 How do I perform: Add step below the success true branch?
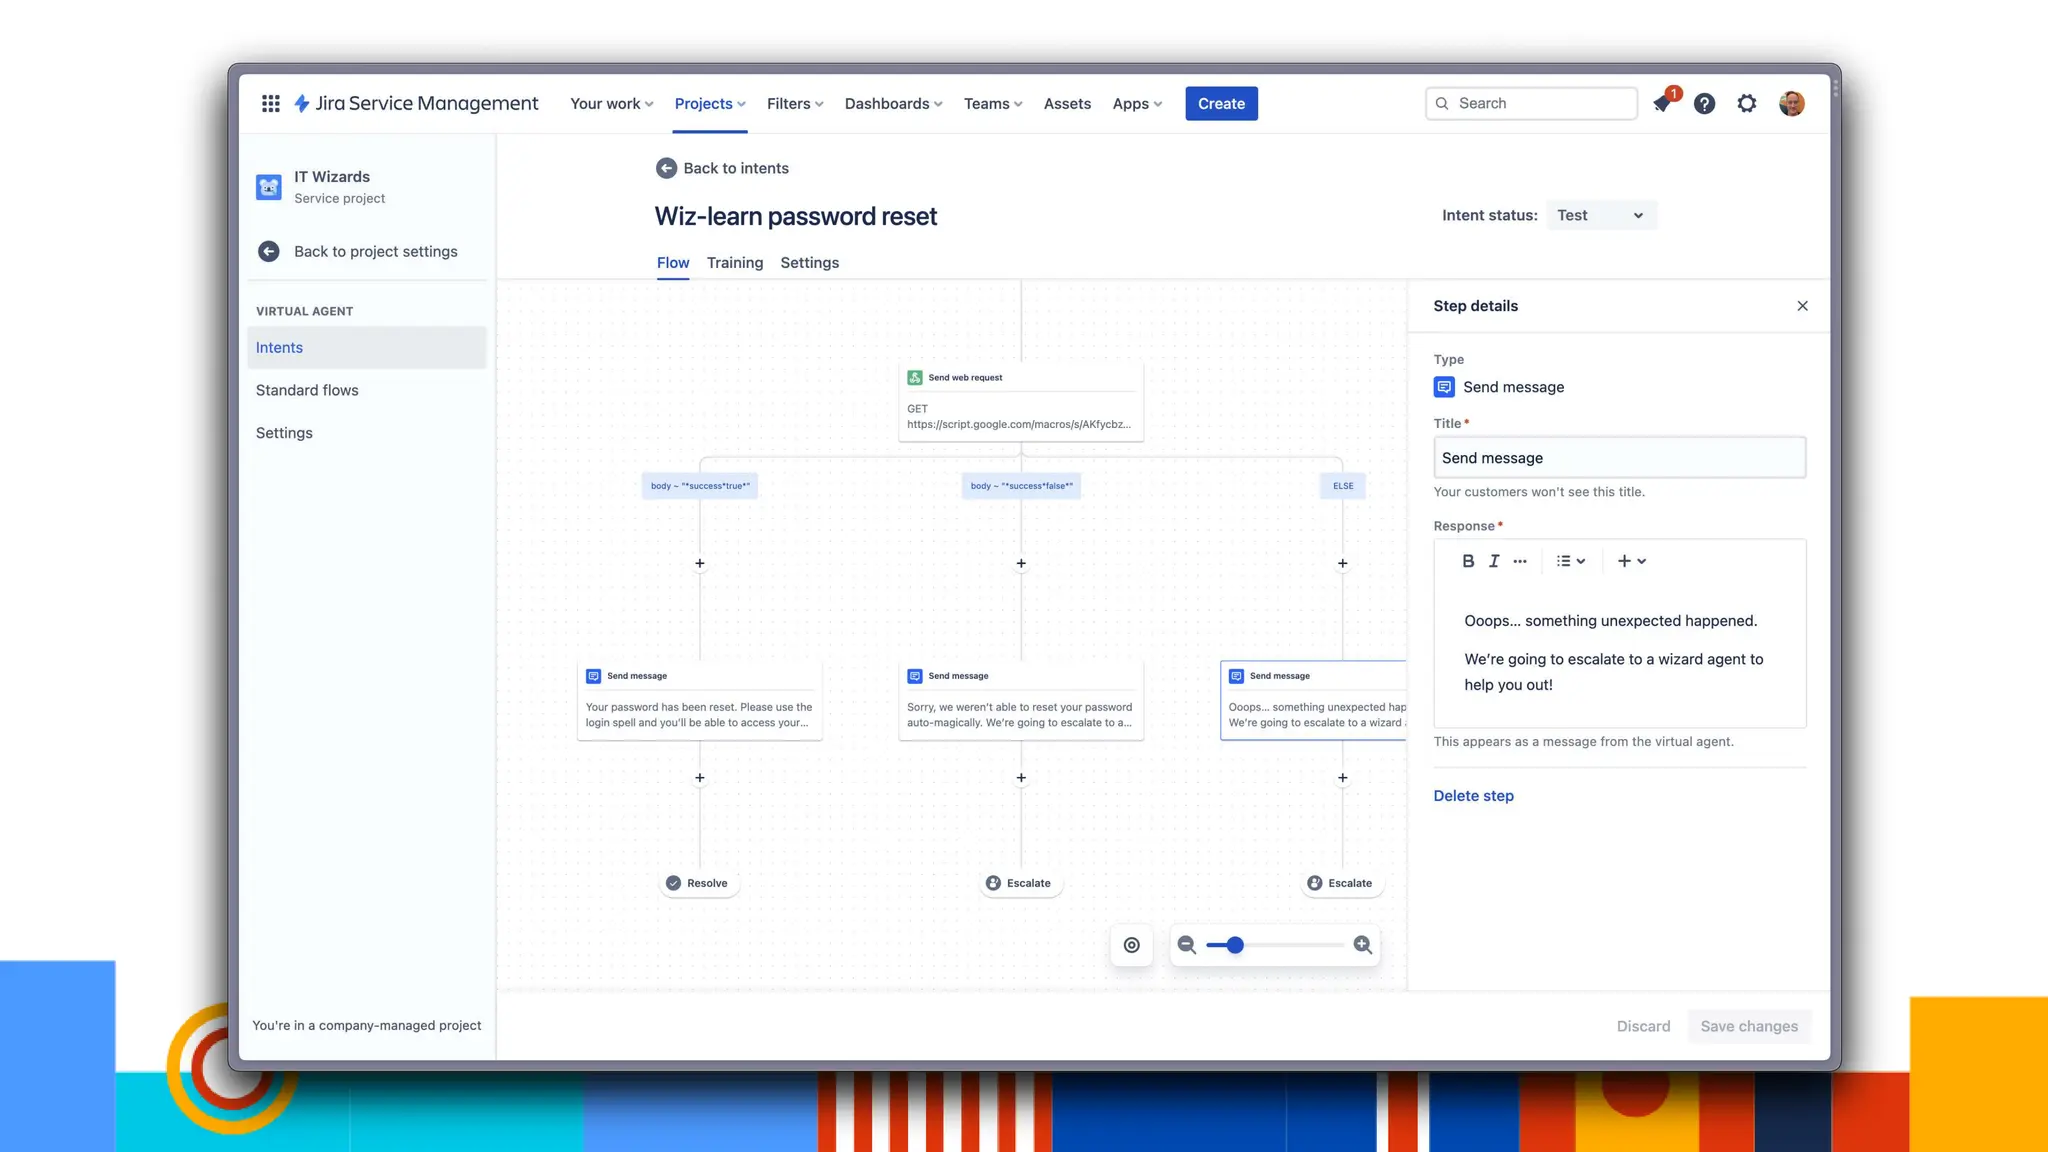tap(700, 563)
